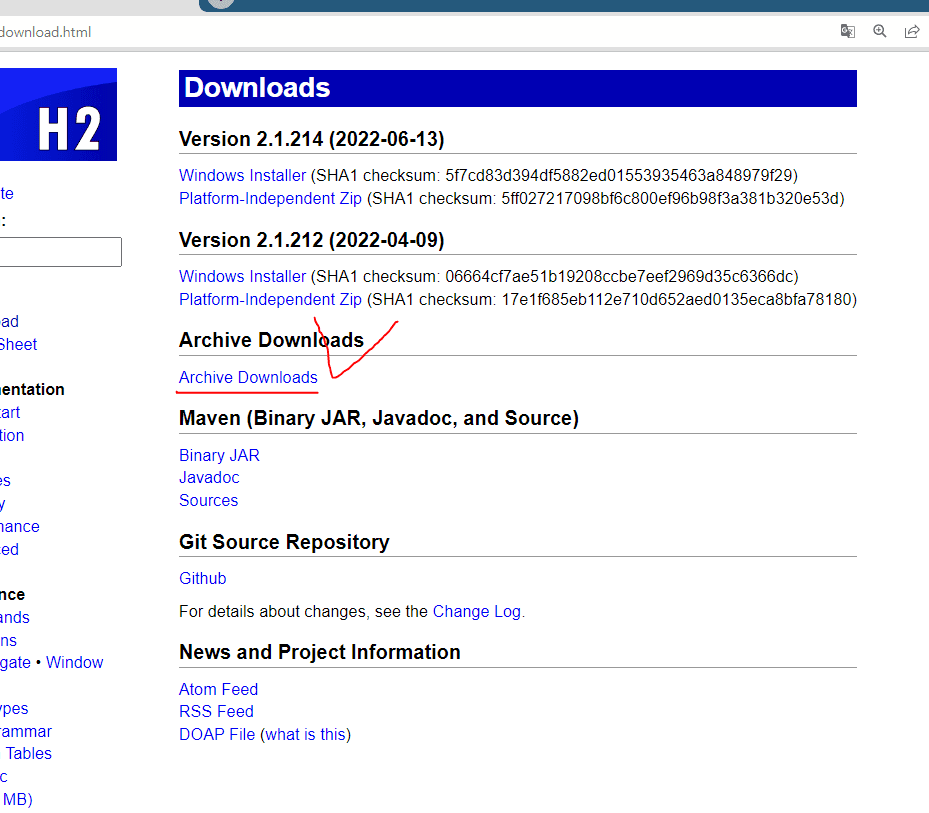Viewport: 929px width, 813px height.
Task: Open the Maven Sources link
Action: (208, 500)
